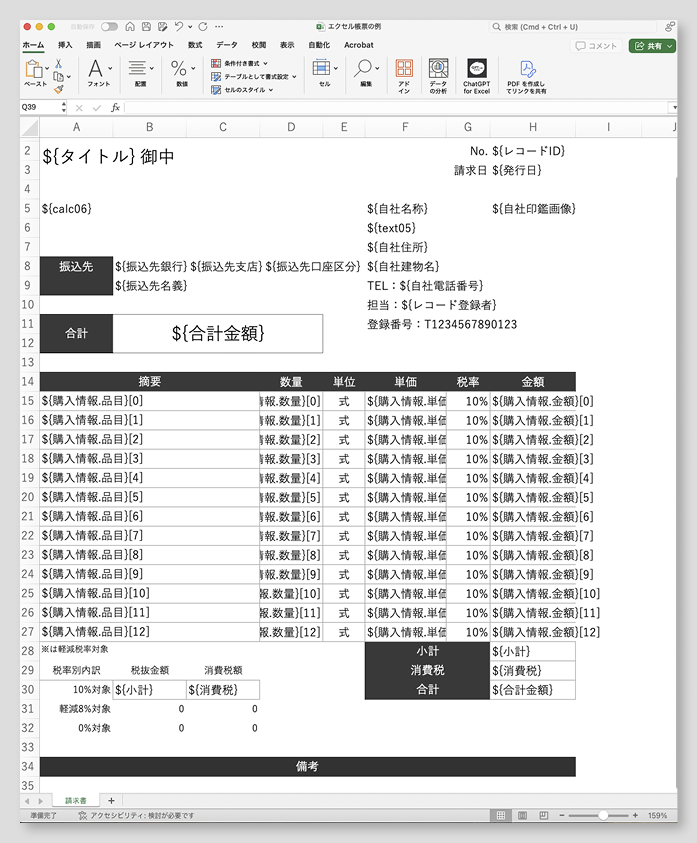Click the confirm checkmark in formula bar
This screenshot has height=843, width=697.
pos(97,108)
